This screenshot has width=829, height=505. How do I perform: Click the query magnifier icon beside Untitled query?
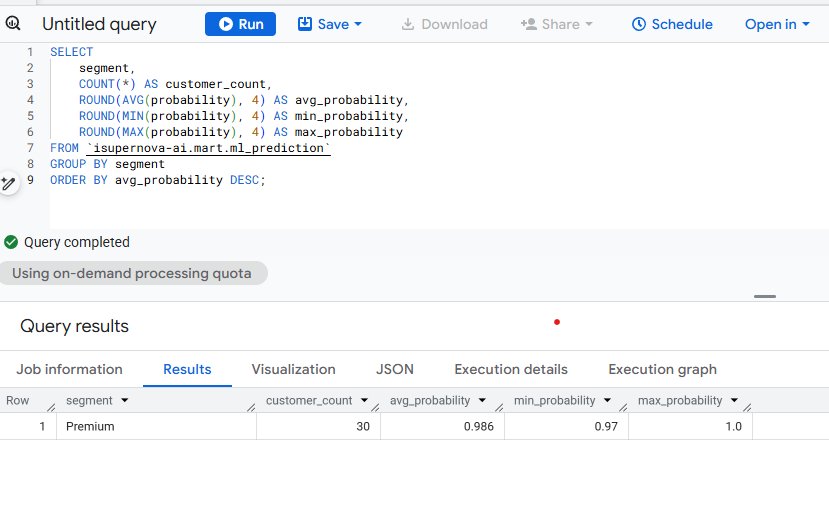click(13, 23)
